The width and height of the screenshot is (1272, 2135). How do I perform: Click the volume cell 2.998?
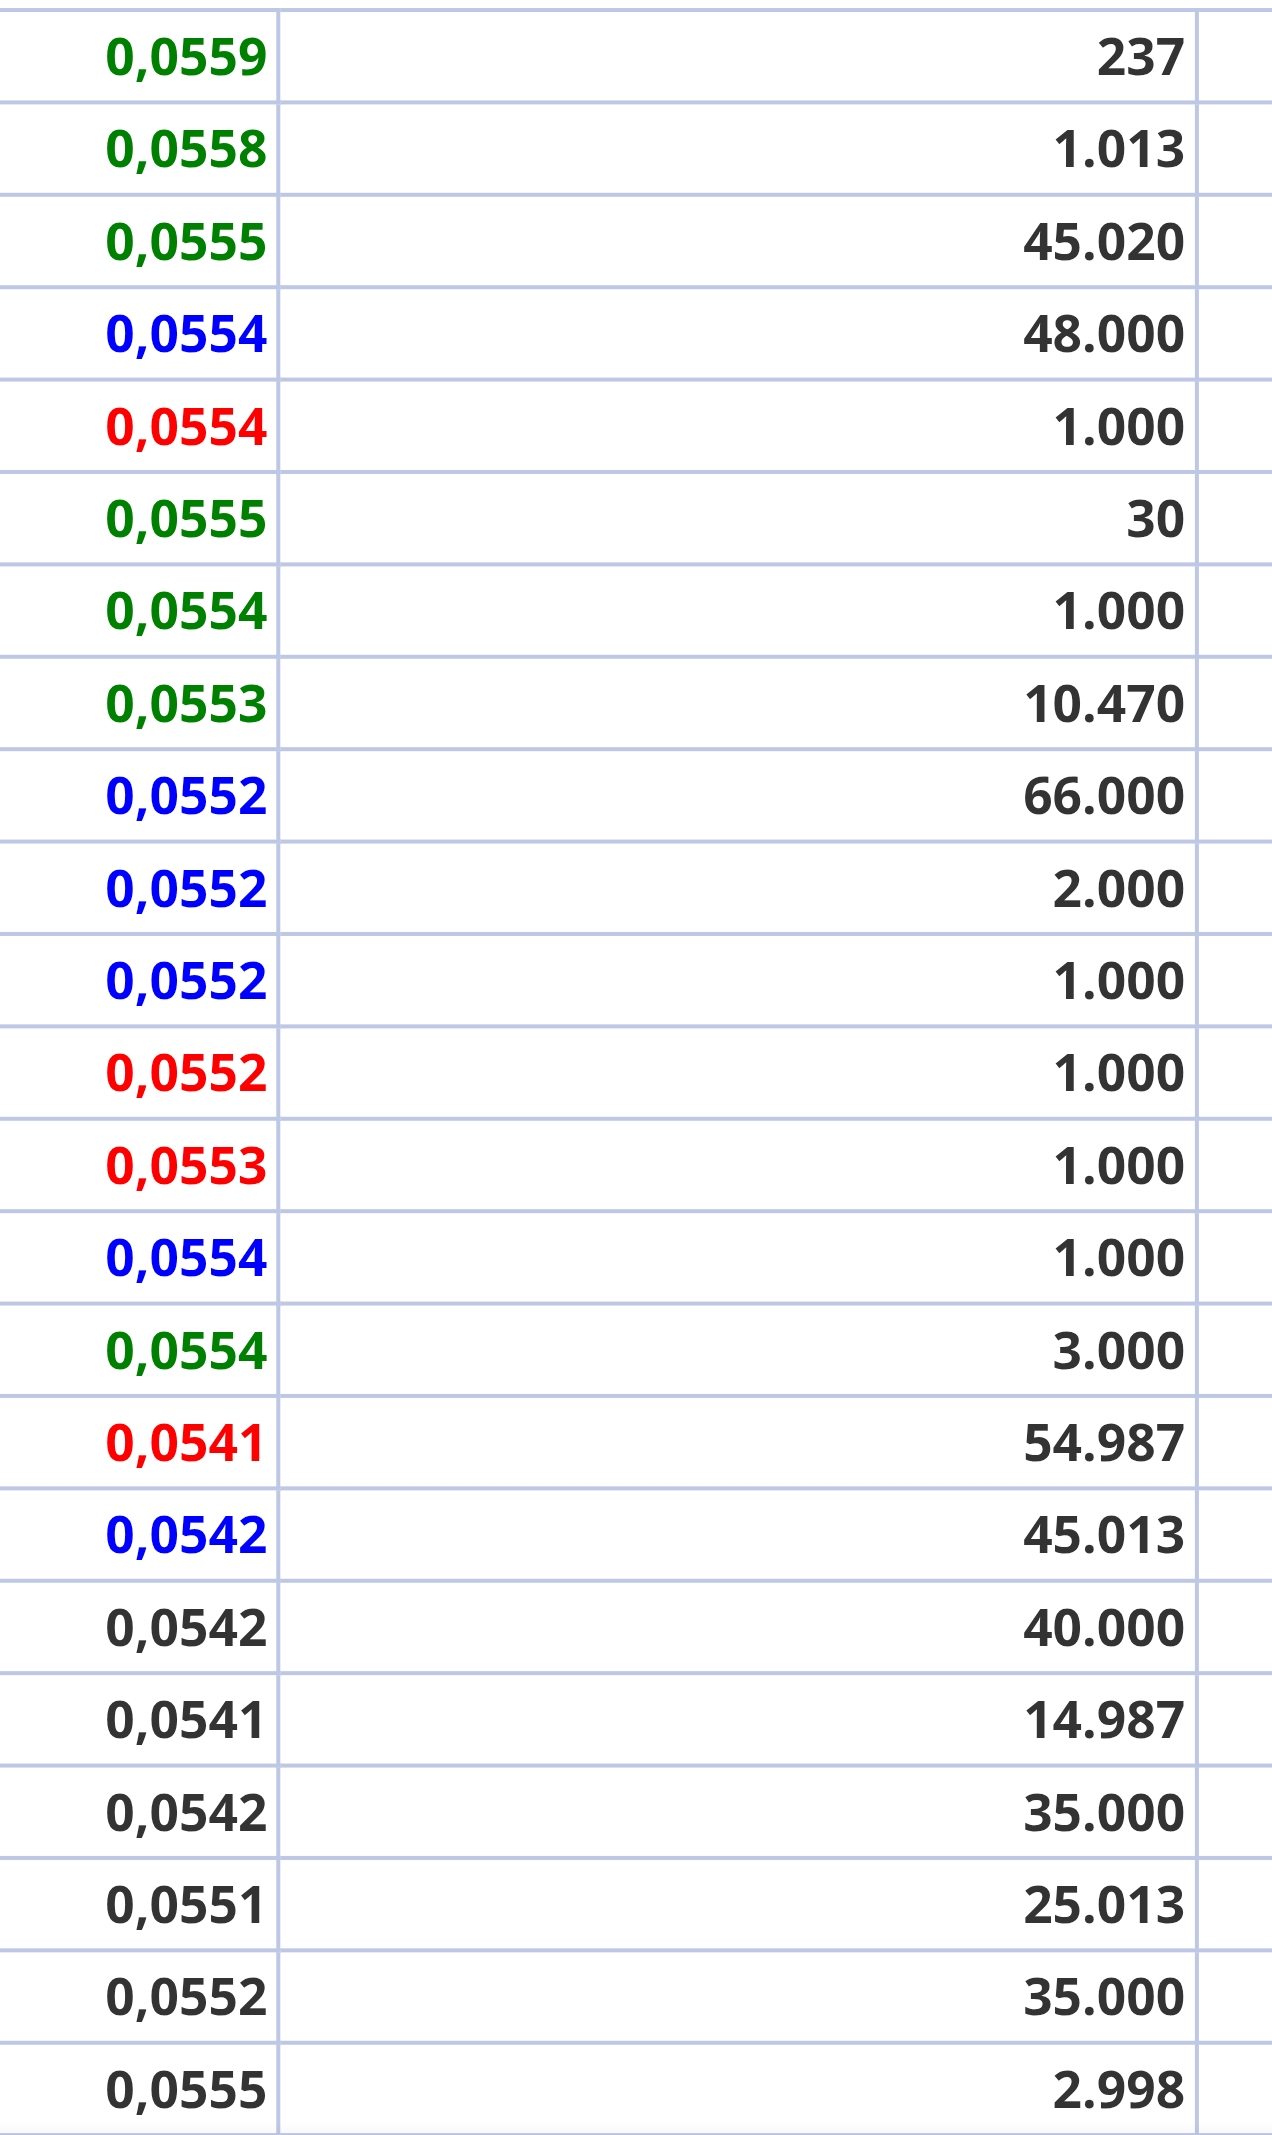[x=1119, y=2090]
